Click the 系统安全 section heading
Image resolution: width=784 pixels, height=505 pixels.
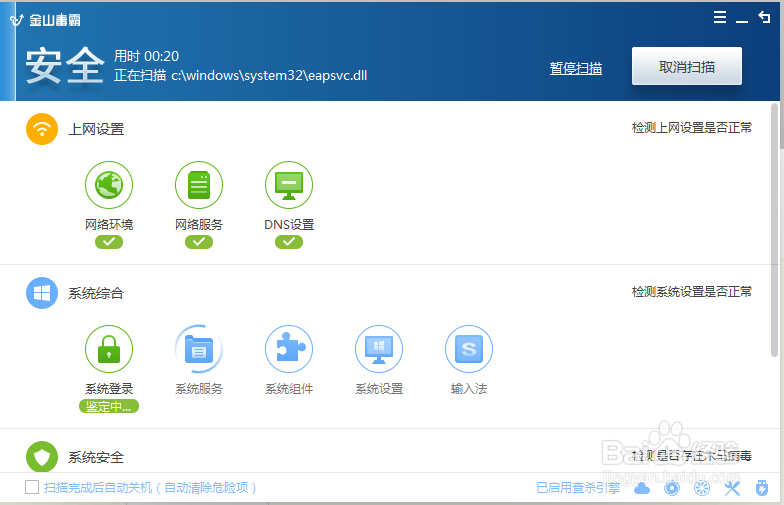point(96,457)
